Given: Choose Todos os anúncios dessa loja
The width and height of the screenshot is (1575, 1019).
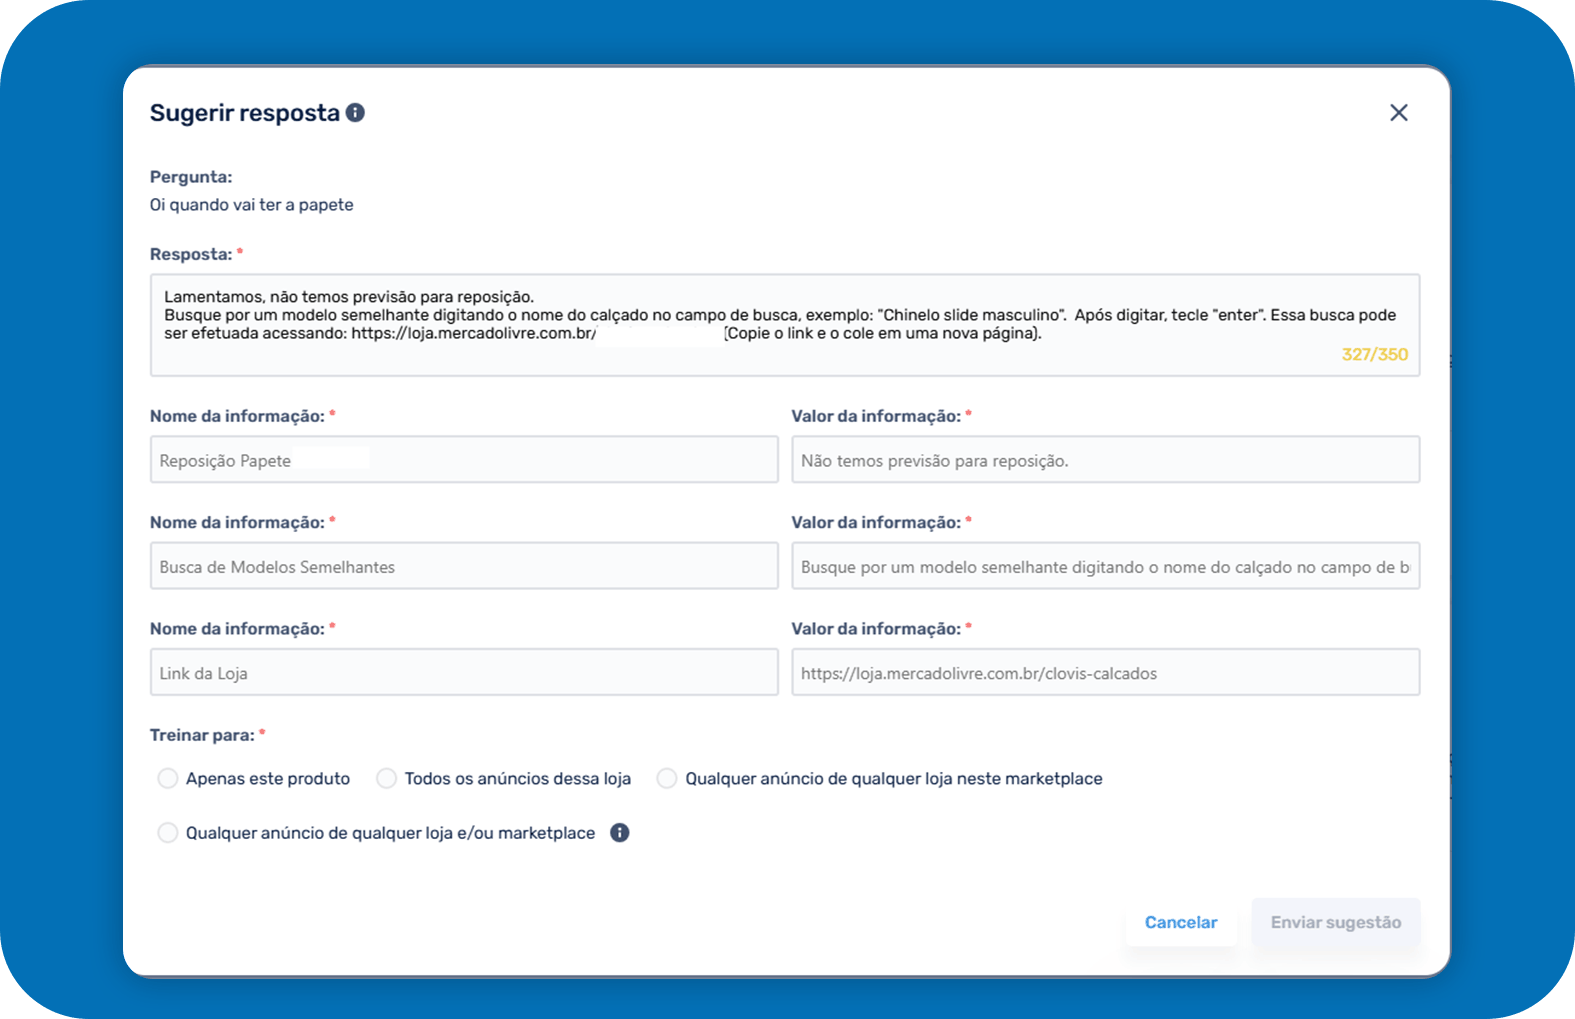Looking at the screenshot, I should coord(386,779).
